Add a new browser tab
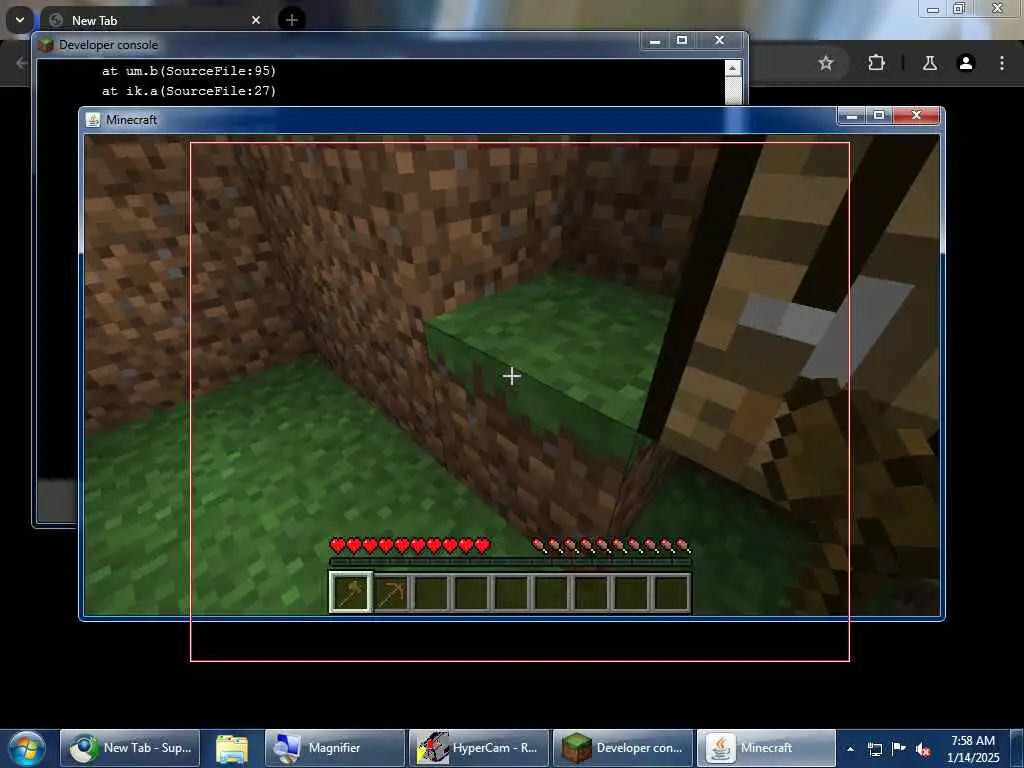The width and height of the screenshot is (1024, 768). coord(292,20)
